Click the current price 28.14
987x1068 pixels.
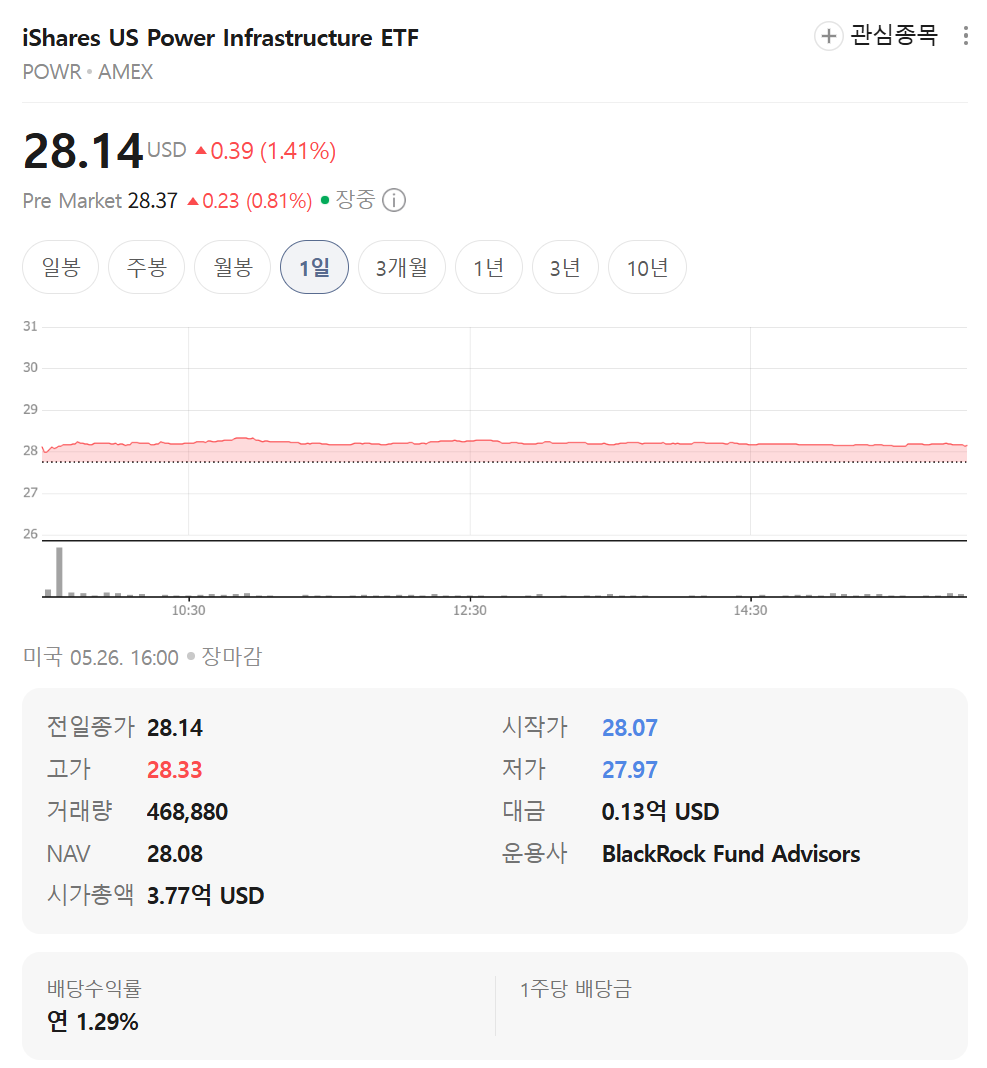coord(83,151)
